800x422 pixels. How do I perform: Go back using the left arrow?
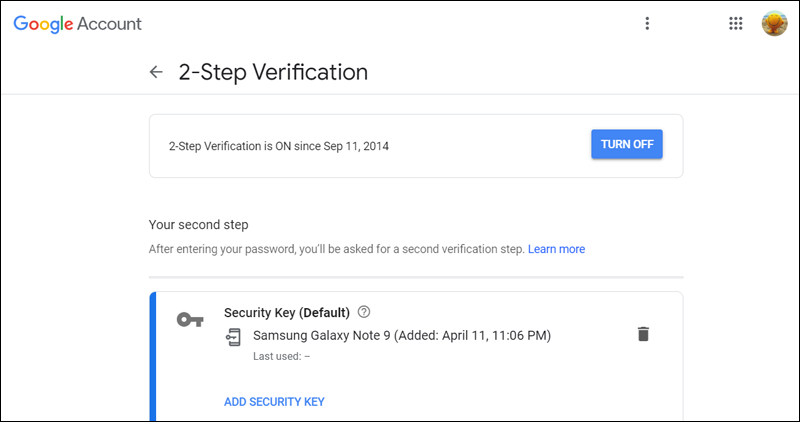[x=156, y=72]
